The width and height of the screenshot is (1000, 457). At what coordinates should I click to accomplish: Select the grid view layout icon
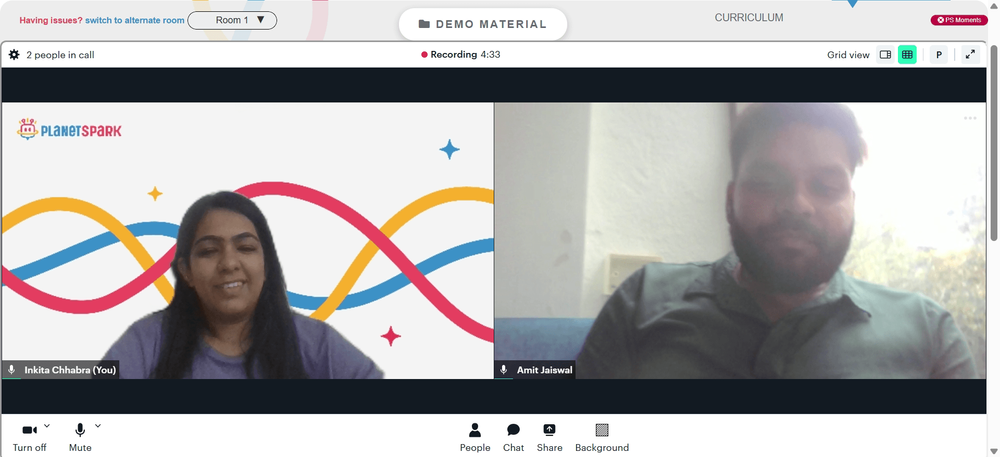click(907, 55)
